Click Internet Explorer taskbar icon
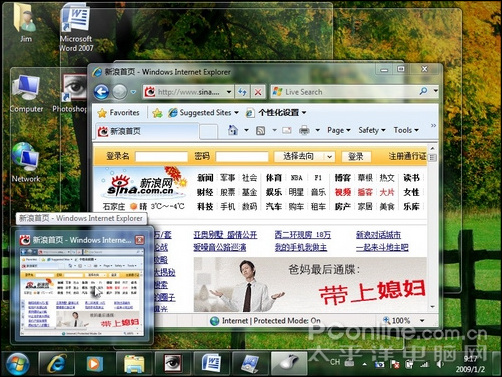502x377 pixels. [x=57, y=363]
